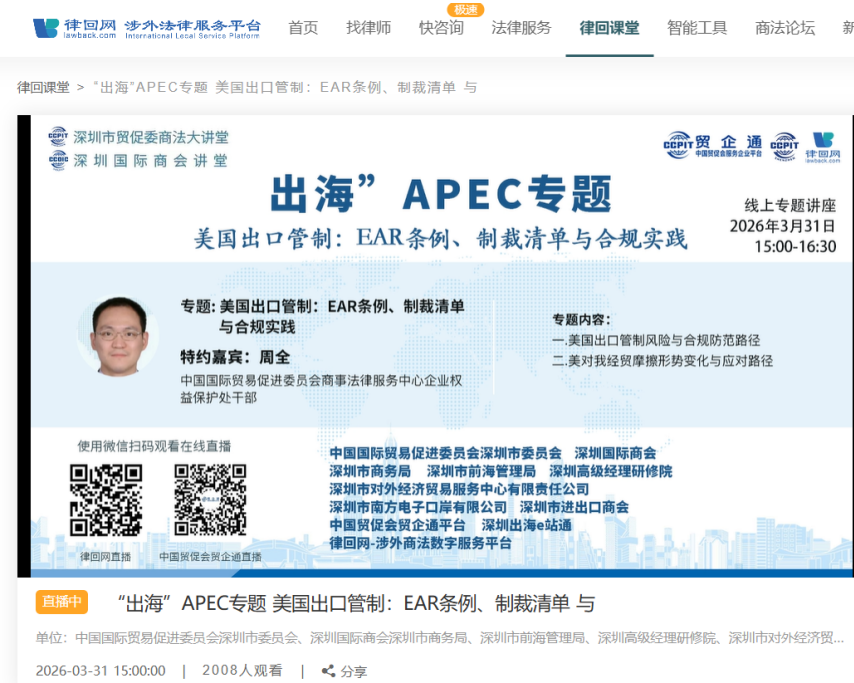Go to 找律师 in the navigation

pos(369,28)
